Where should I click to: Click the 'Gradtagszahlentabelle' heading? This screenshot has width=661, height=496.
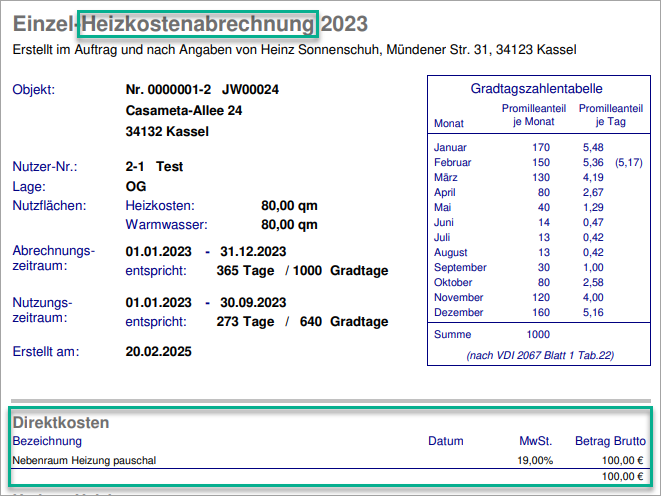(536, 88)
